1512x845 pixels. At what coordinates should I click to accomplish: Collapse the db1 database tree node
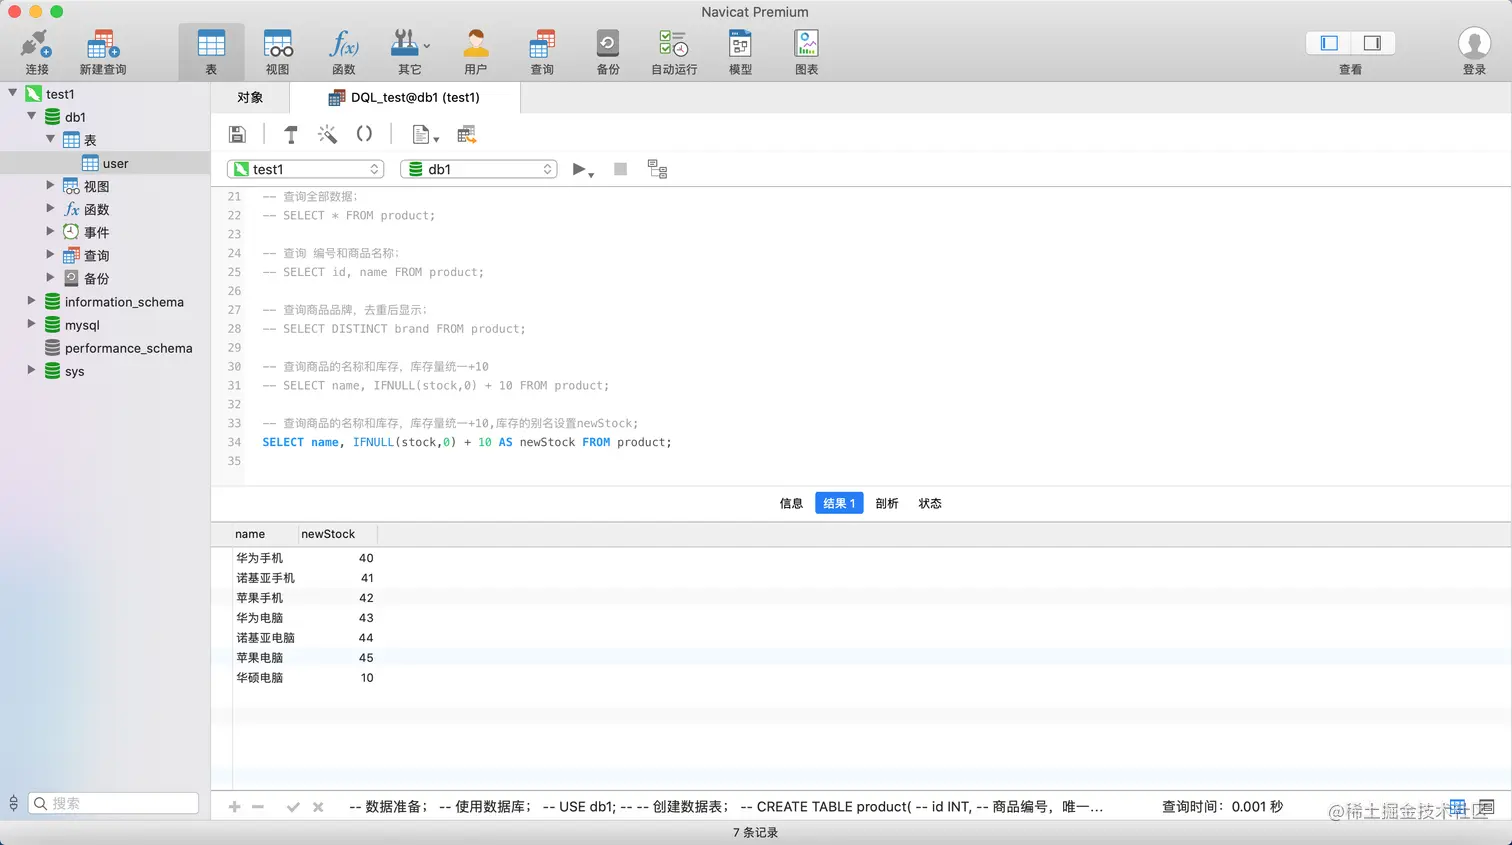click(32, 116)
